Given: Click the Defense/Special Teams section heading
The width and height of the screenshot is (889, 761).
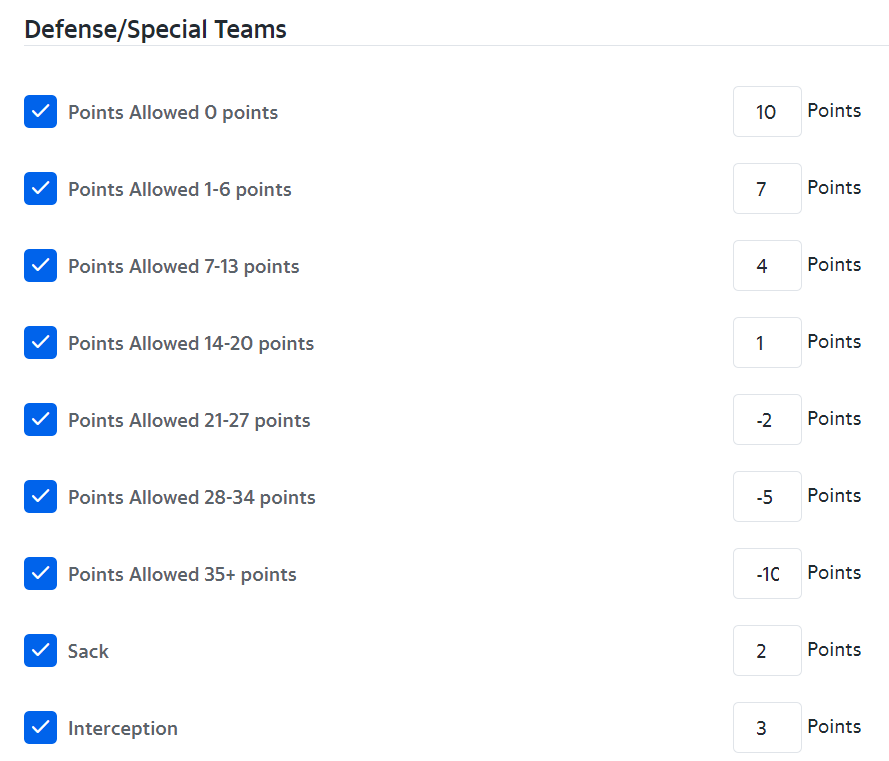Looking at the screenshot, I should [x=155, y=30].
